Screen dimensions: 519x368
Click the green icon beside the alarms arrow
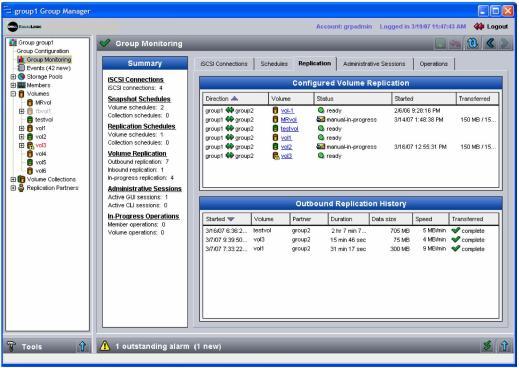(x=487, y=346)
